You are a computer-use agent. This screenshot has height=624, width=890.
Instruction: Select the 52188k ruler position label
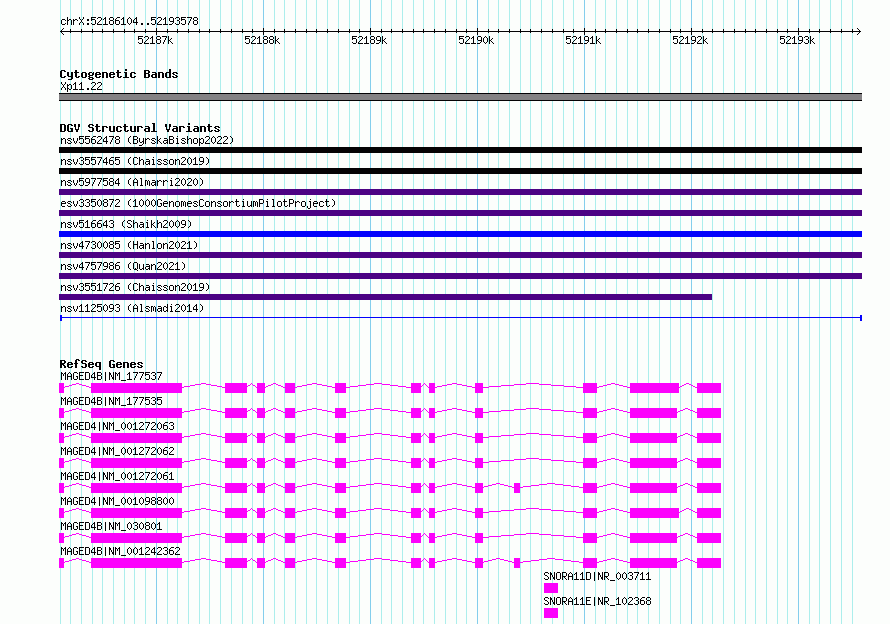pos(262,40)
